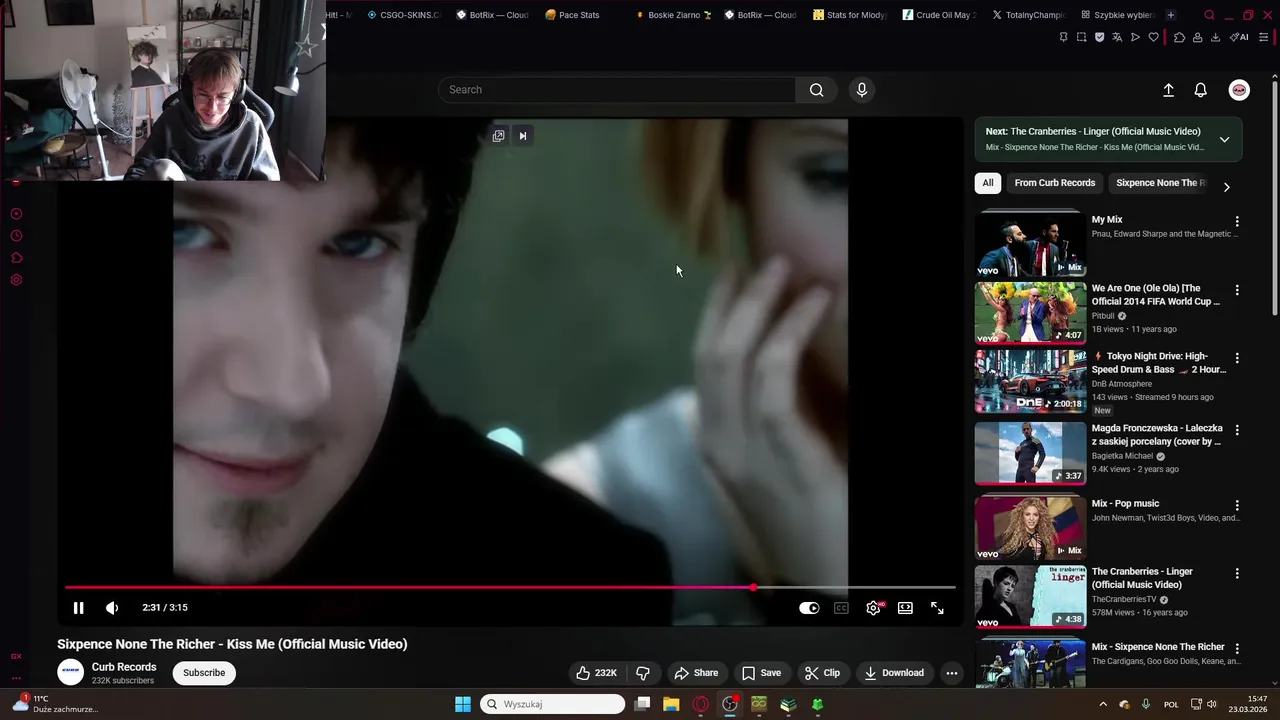Open the browser easy setup menu
The height and width of the screenshot is (720, 1280).
(1264, 37)
